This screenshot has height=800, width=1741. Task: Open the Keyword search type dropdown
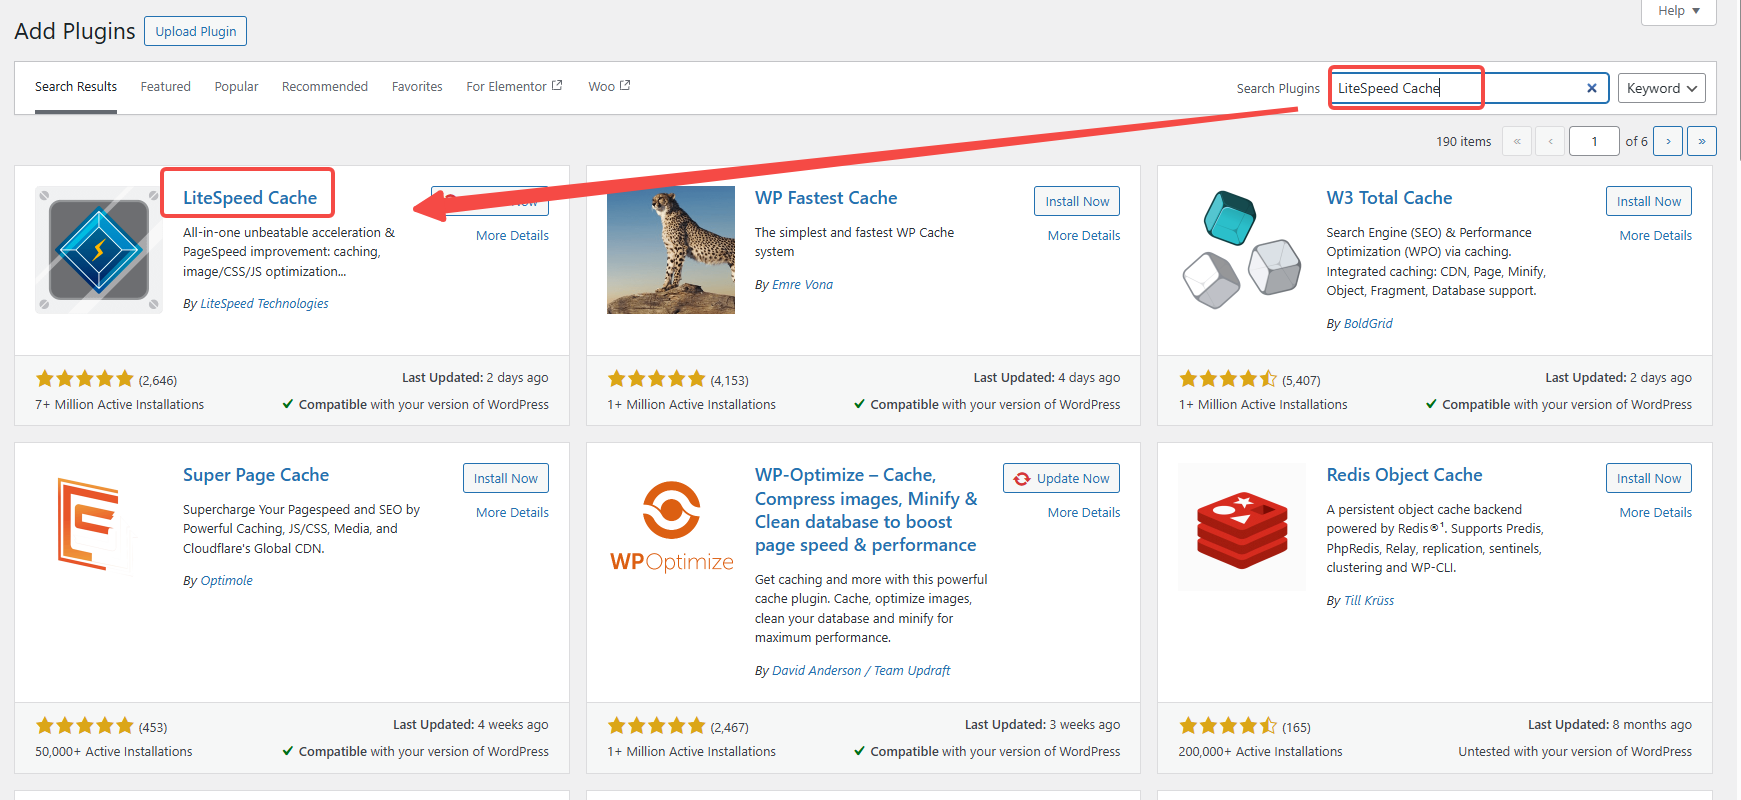(x=1661, y=88)
